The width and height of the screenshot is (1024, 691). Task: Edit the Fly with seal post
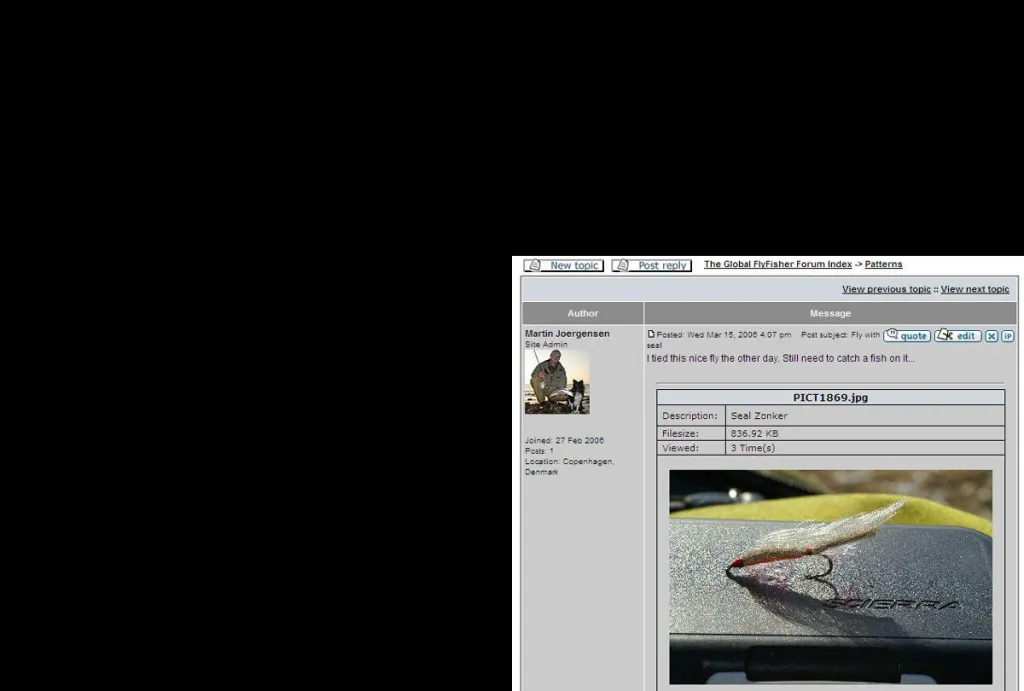click(957, 336)
